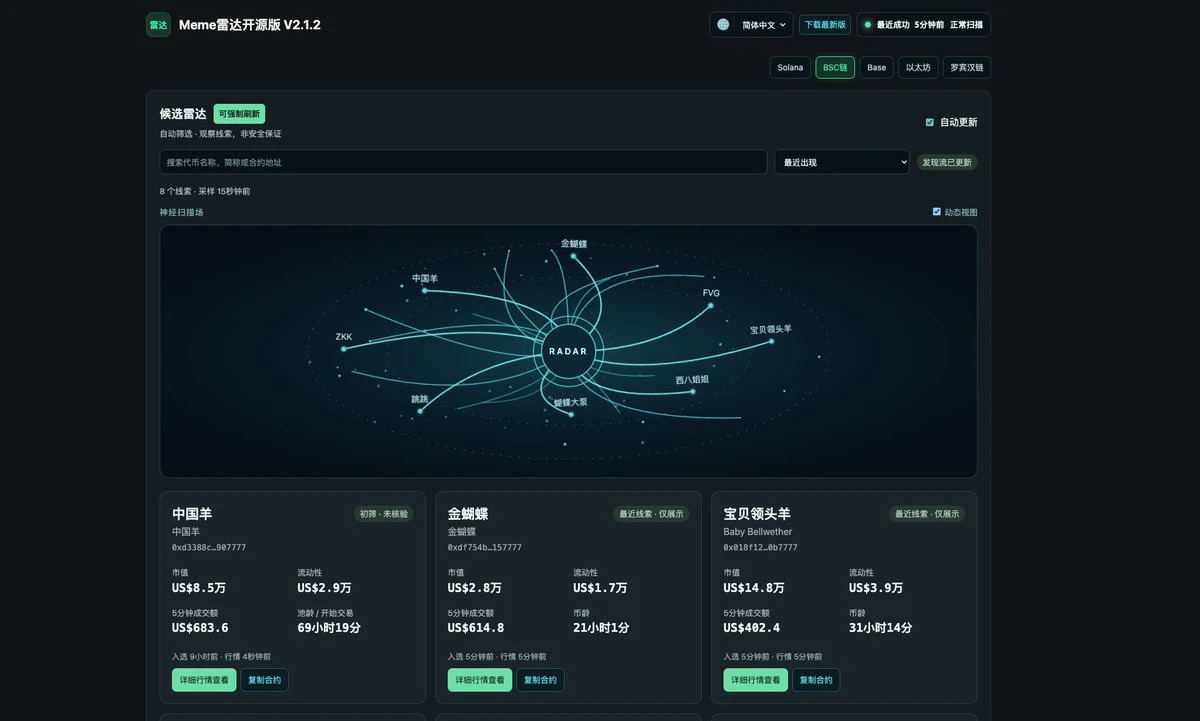1200x721 pixels.
Task: Click the US$3.9万 liquidity value
Action: [x=876, y=588]
